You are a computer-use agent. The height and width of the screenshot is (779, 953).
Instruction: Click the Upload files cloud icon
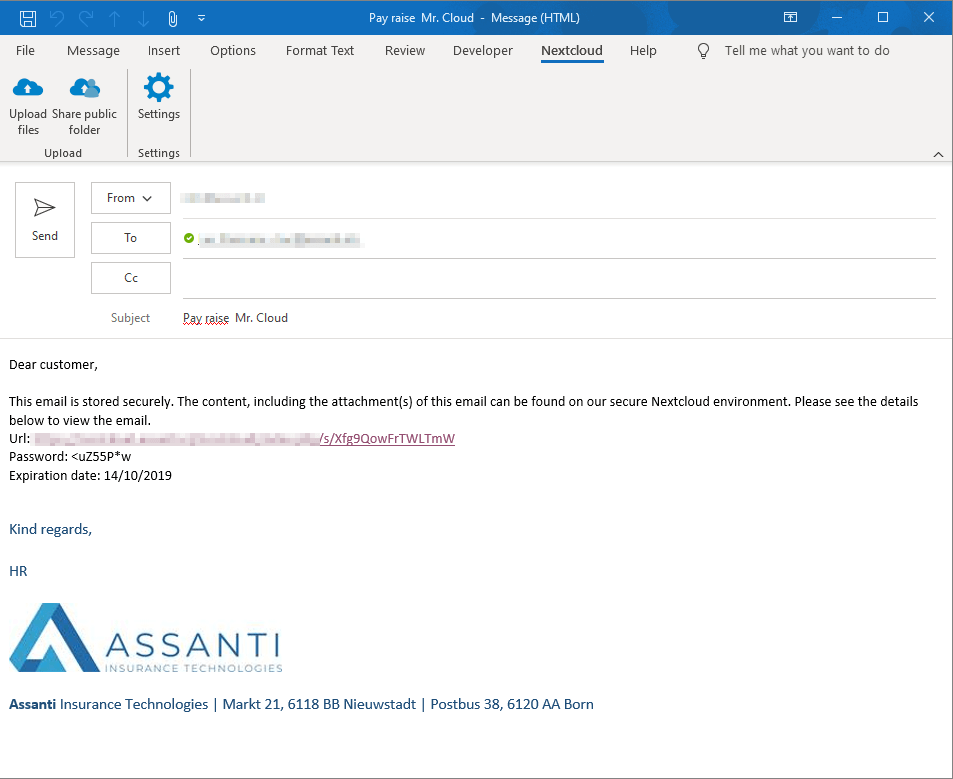28,89
